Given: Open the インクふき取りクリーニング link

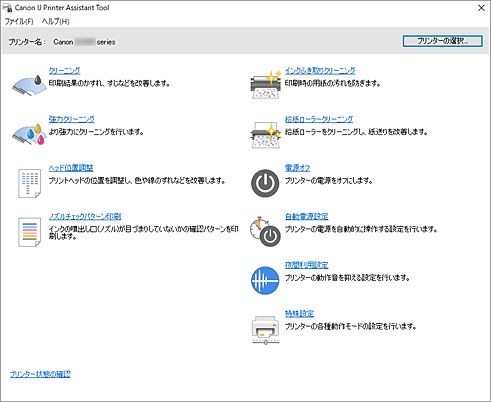Looking at the screenshot, I should click(320, 71).
